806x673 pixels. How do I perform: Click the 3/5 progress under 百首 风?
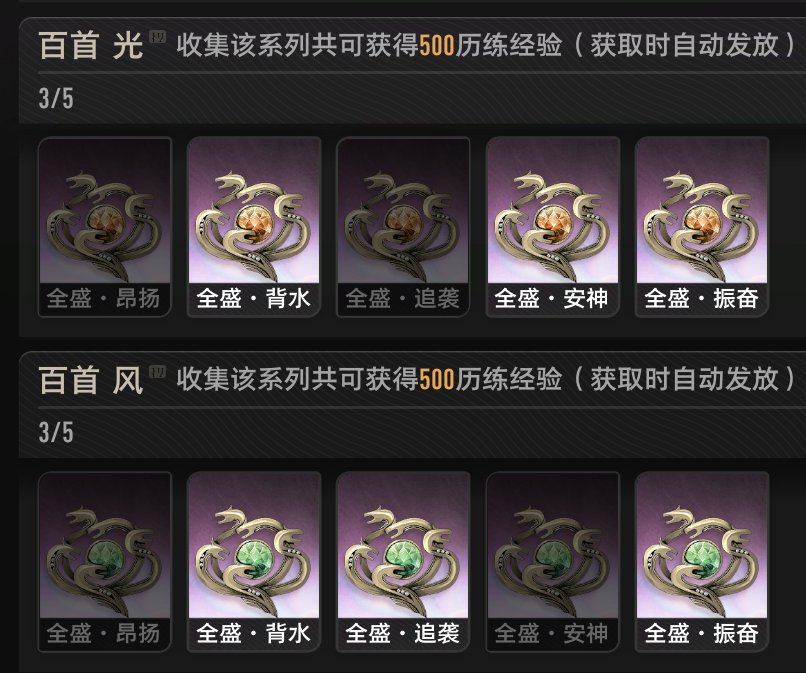point(56,432)
